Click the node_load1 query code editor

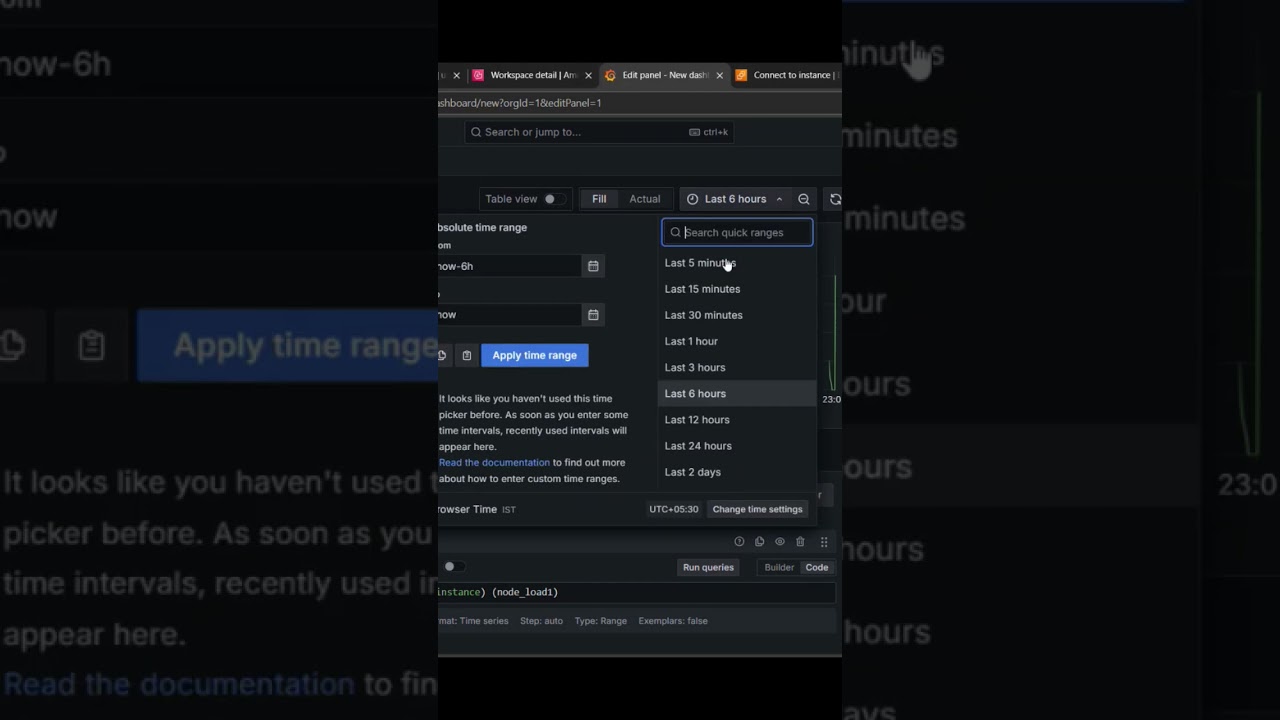pyautogui.click(x=636, y=592)
